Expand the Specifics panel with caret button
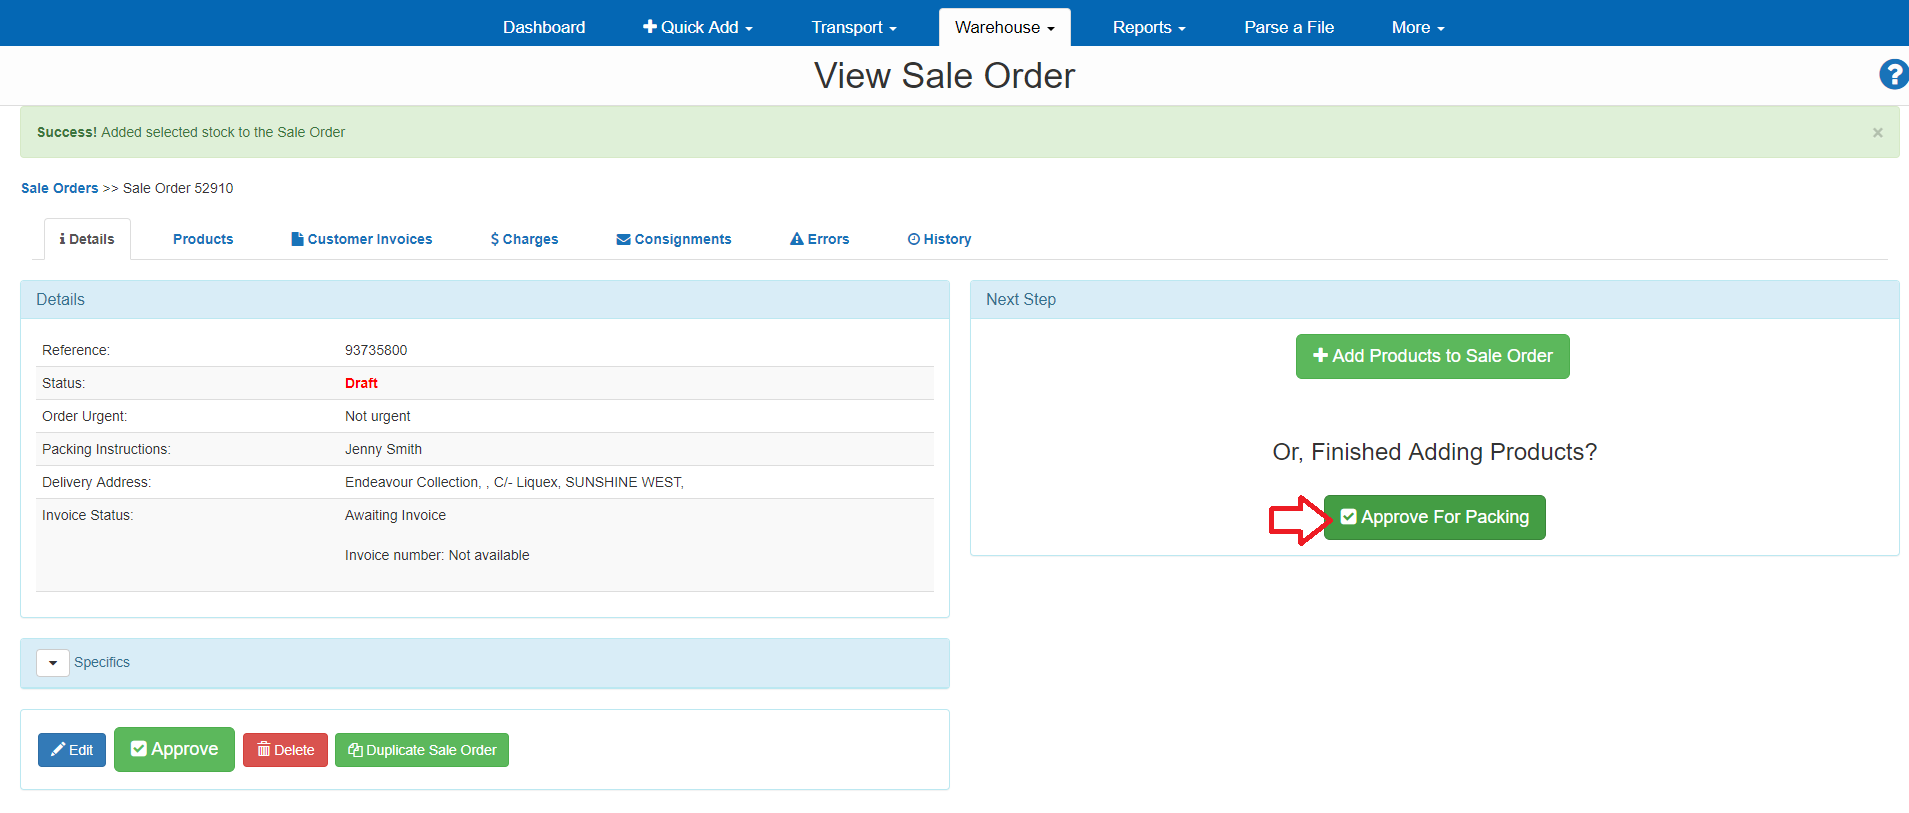Viewport: 1909px width, 813px height. tap(53, 663)
